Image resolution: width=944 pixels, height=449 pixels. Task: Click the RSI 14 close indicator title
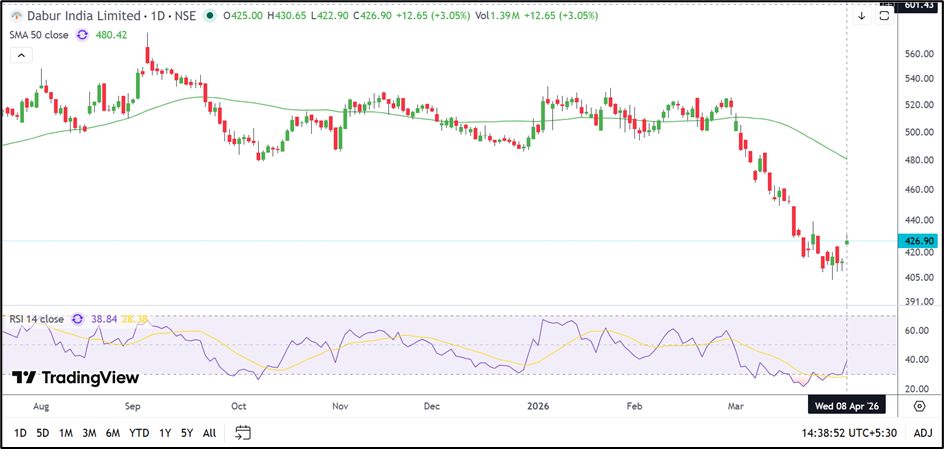(x=34, y=319)
